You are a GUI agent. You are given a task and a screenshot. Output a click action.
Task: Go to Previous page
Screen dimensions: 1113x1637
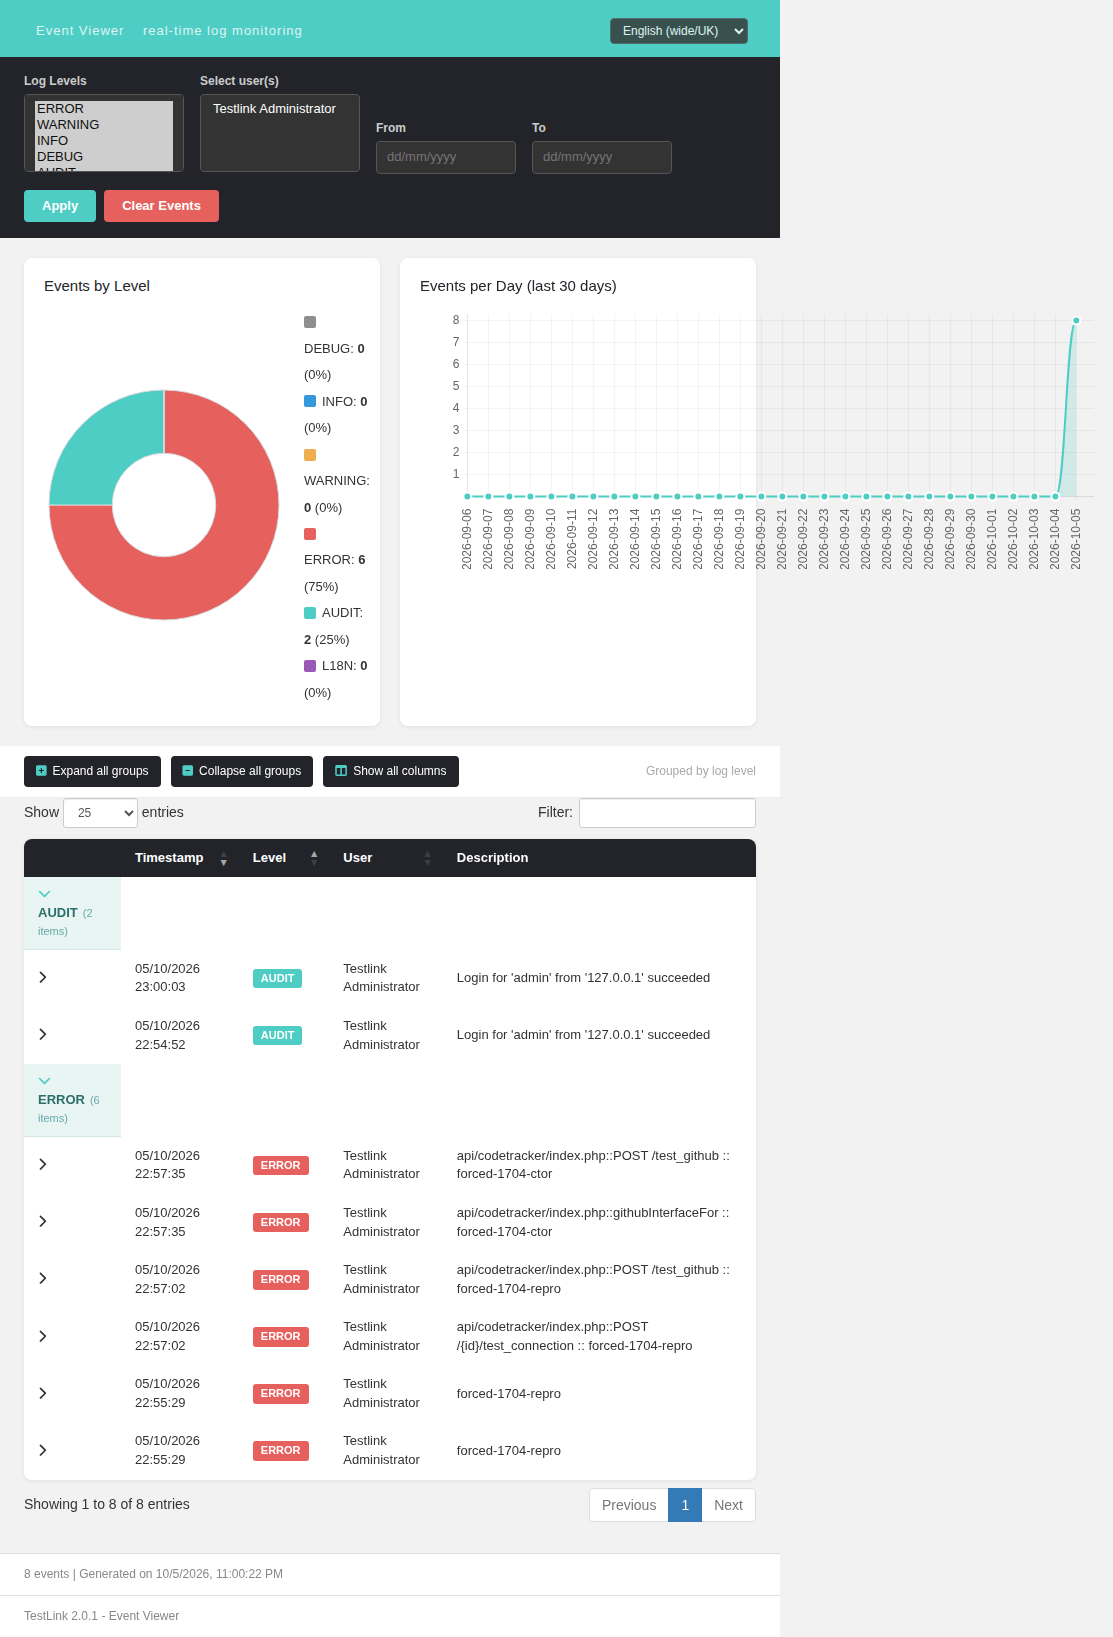tap(629, 1505)
